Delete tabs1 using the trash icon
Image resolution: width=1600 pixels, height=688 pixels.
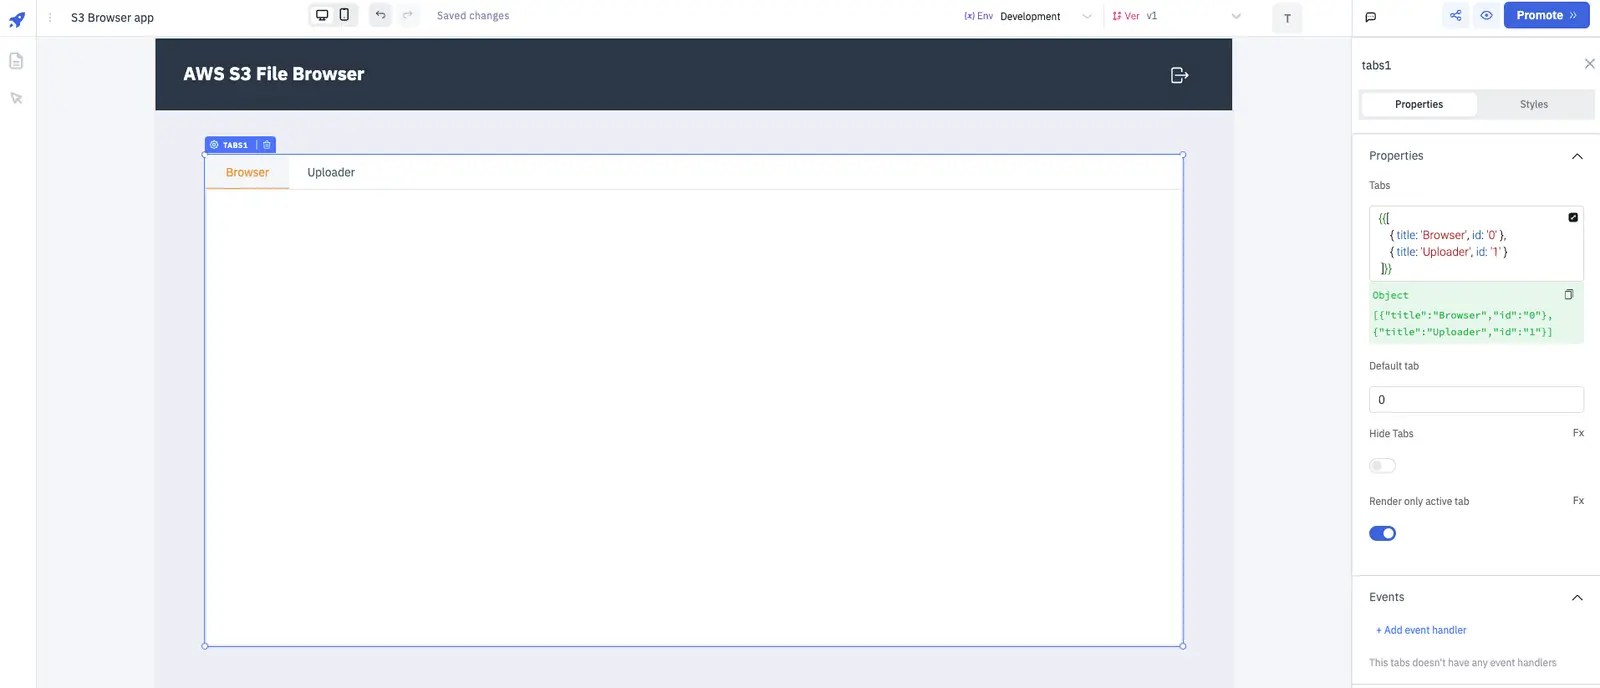point(267,145)
